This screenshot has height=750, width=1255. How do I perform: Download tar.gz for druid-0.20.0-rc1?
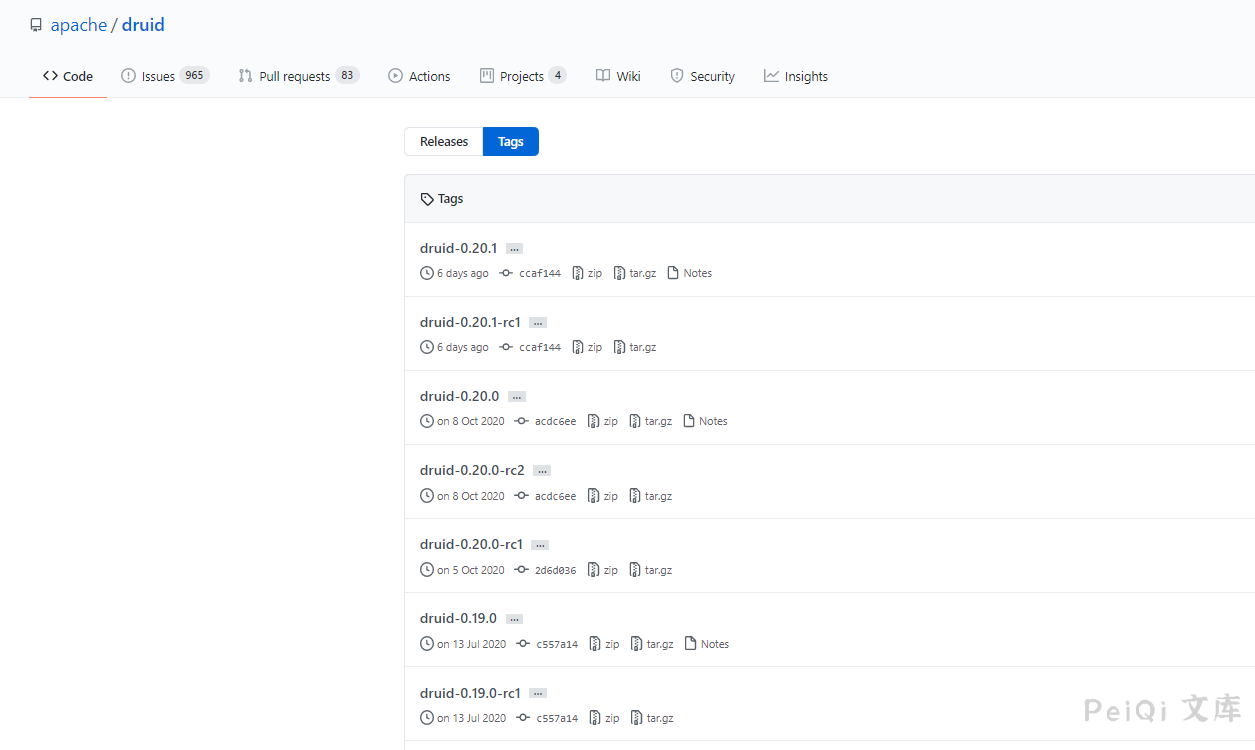coord(658,570)
